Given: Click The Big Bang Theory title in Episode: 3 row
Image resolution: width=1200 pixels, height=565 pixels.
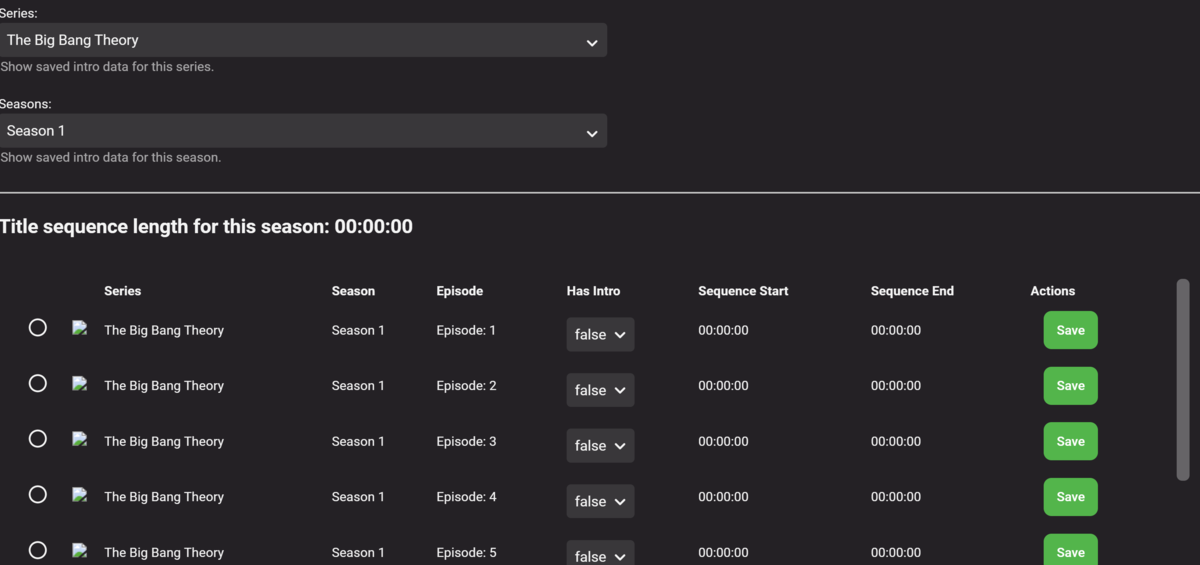Looking at the screenshot, I should point(164,441).
